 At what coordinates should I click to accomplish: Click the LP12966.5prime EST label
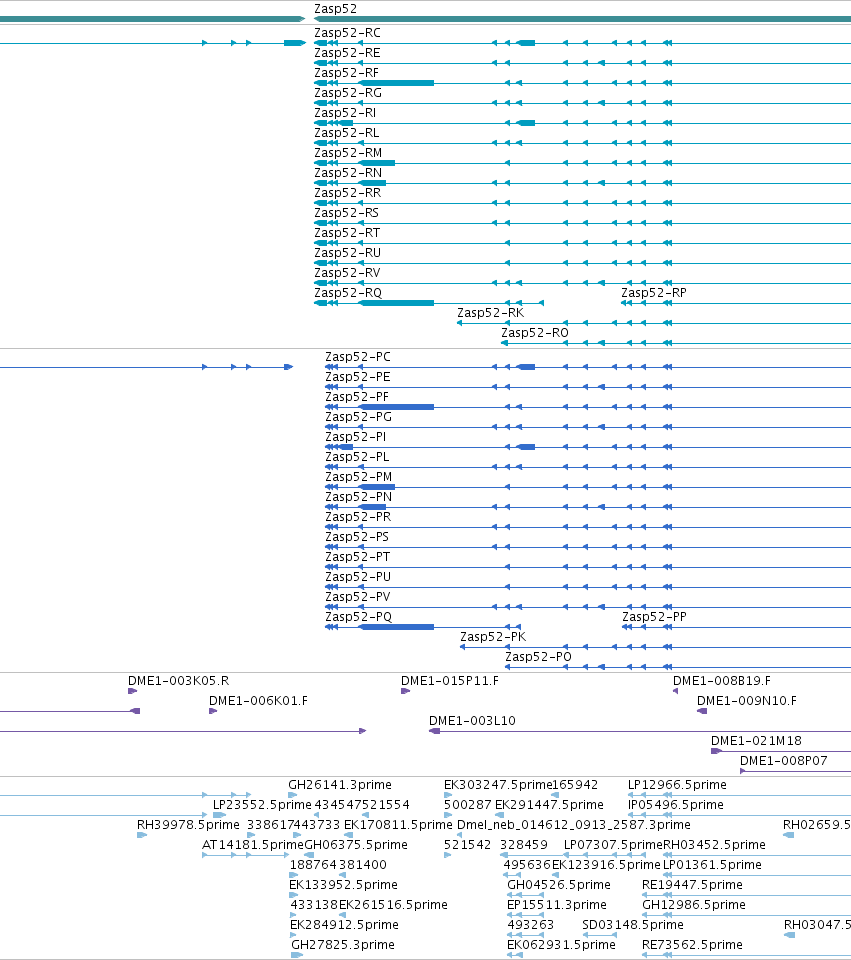[x=677, y=785]
